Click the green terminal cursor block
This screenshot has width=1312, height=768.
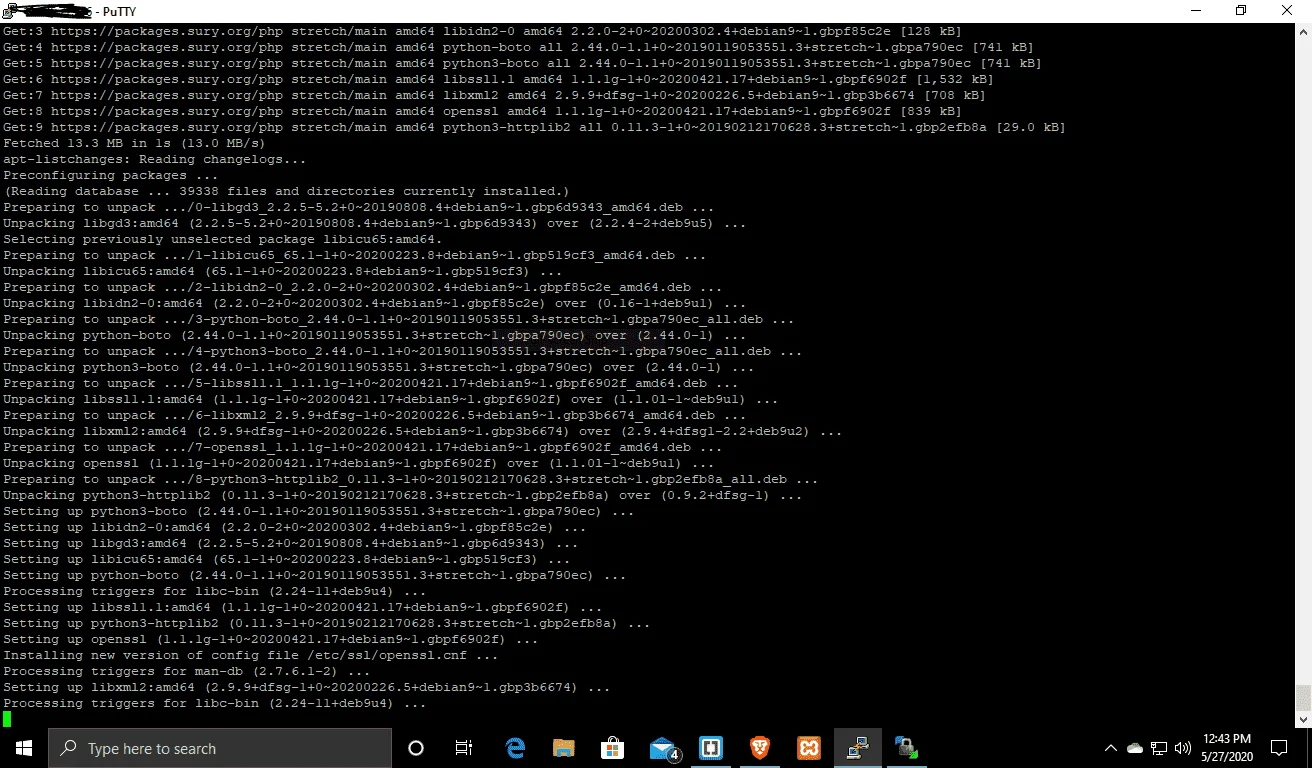(7, 719)
